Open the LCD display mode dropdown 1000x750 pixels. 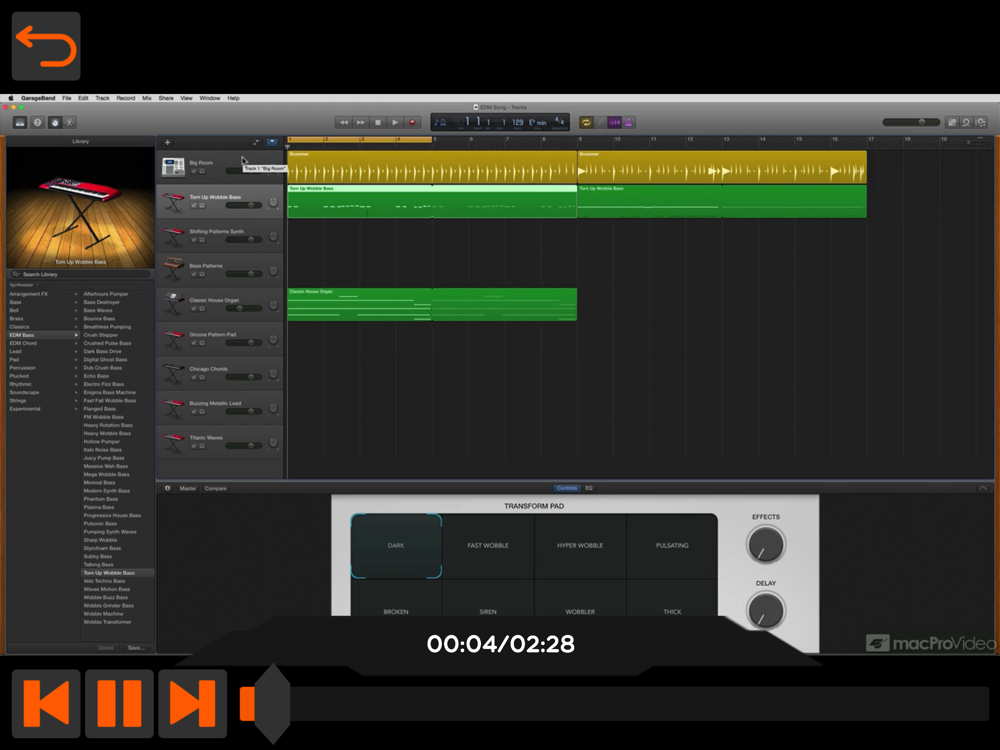point(440,122)
